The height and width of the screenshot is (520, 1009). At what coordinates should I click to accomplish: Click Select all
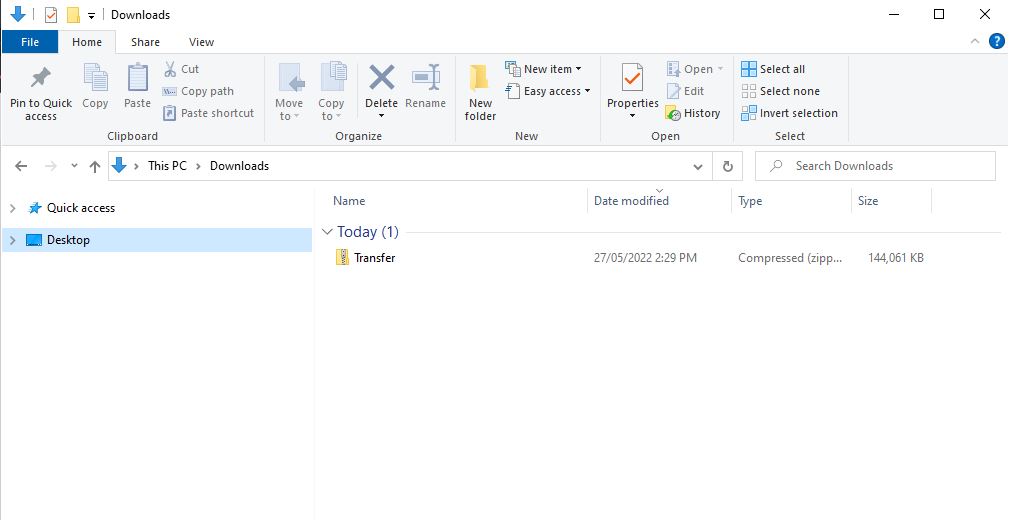773,69
